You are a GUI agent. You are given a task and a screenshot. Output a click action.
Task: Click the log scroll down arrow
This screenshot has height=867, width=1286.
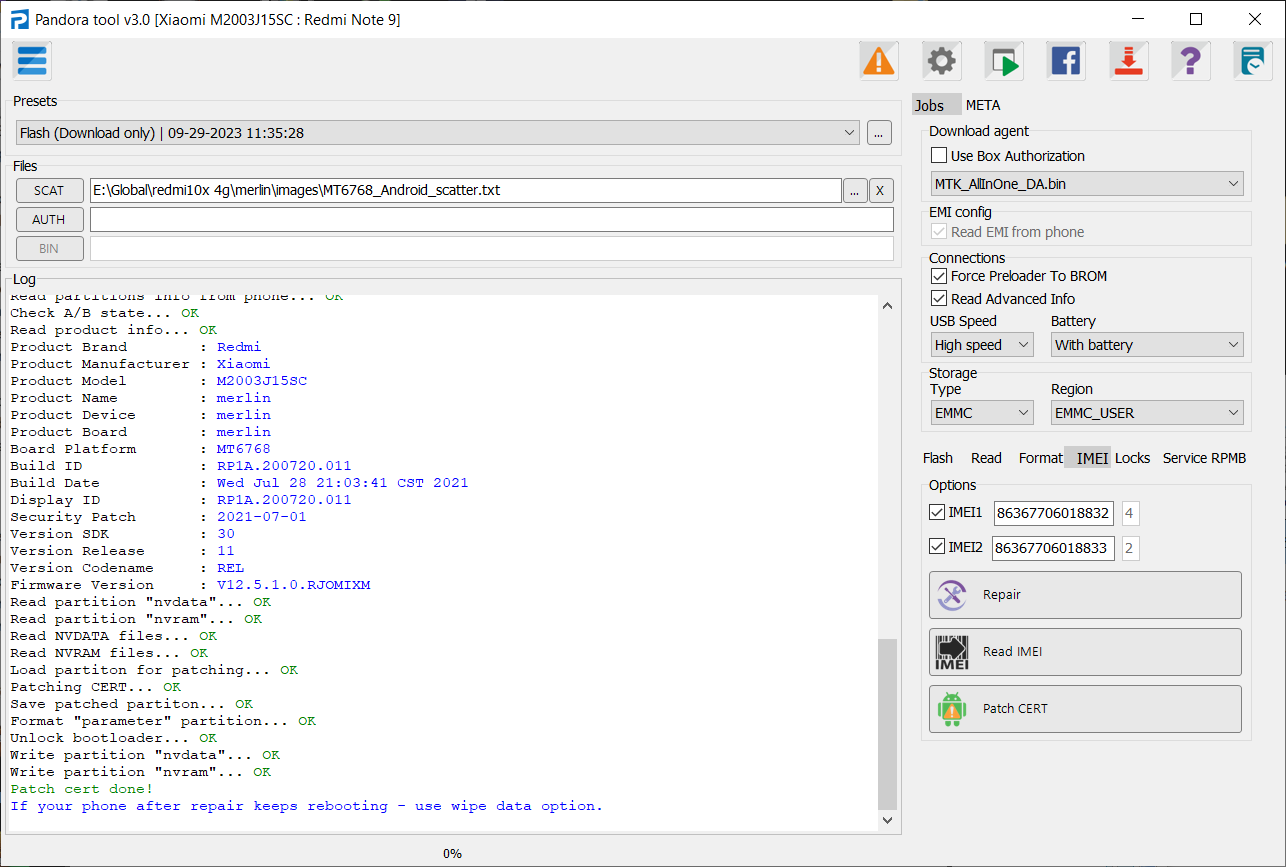click(x=887, y=820)
